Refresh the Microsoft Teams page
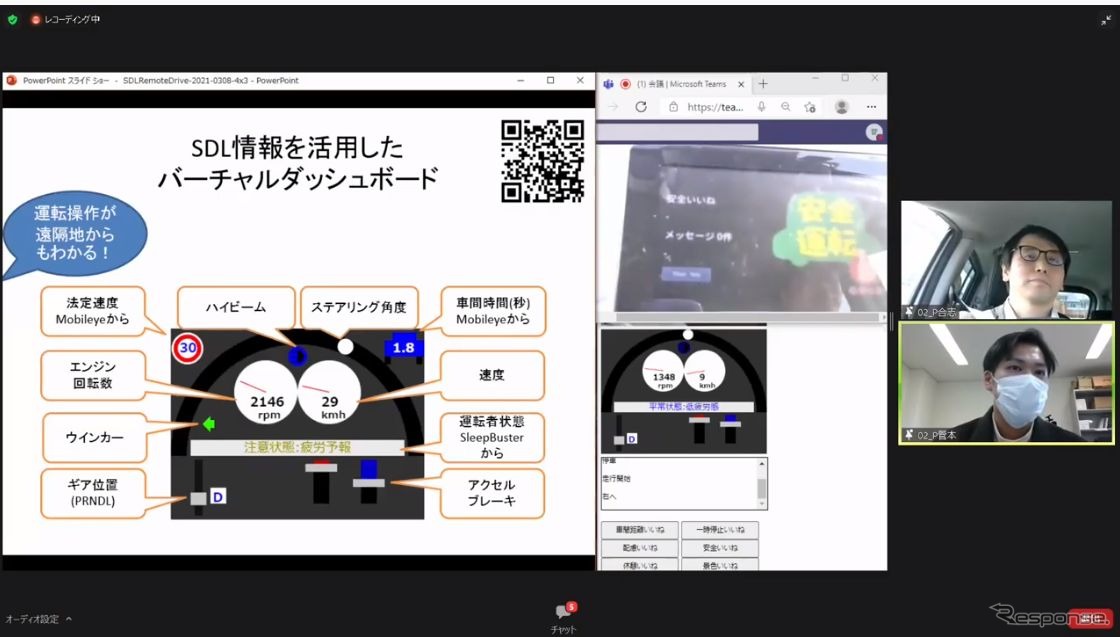The image size is (1120, 637). (641, 105)
